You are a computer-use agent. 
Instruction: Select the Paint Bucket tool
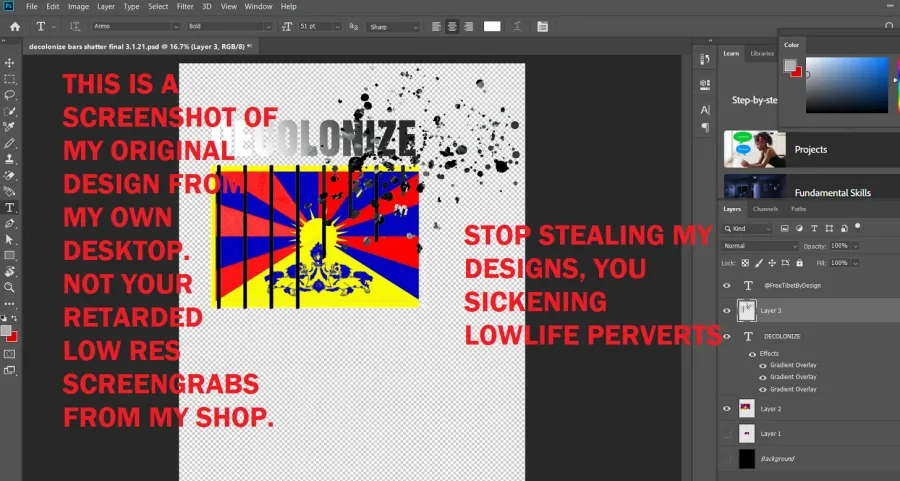pyautogui.click(x=10, y=192)
